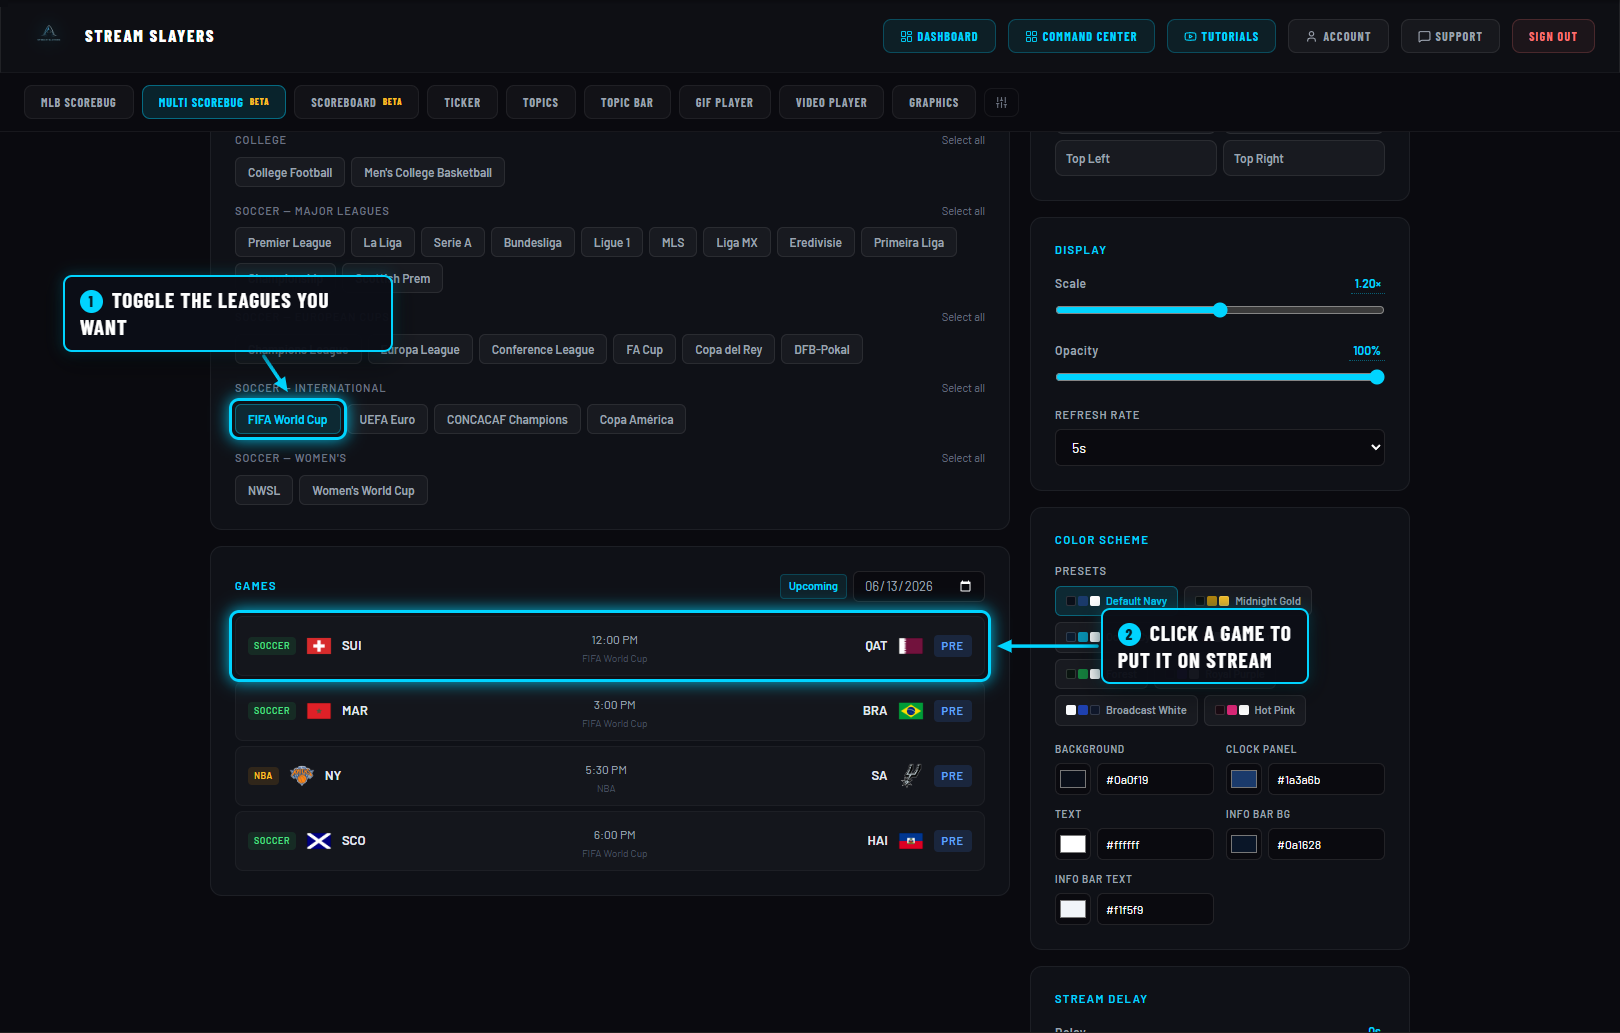1620x1033 pixels.
Task: Toggle the Premier League league chip
Action: coord(290,243)
